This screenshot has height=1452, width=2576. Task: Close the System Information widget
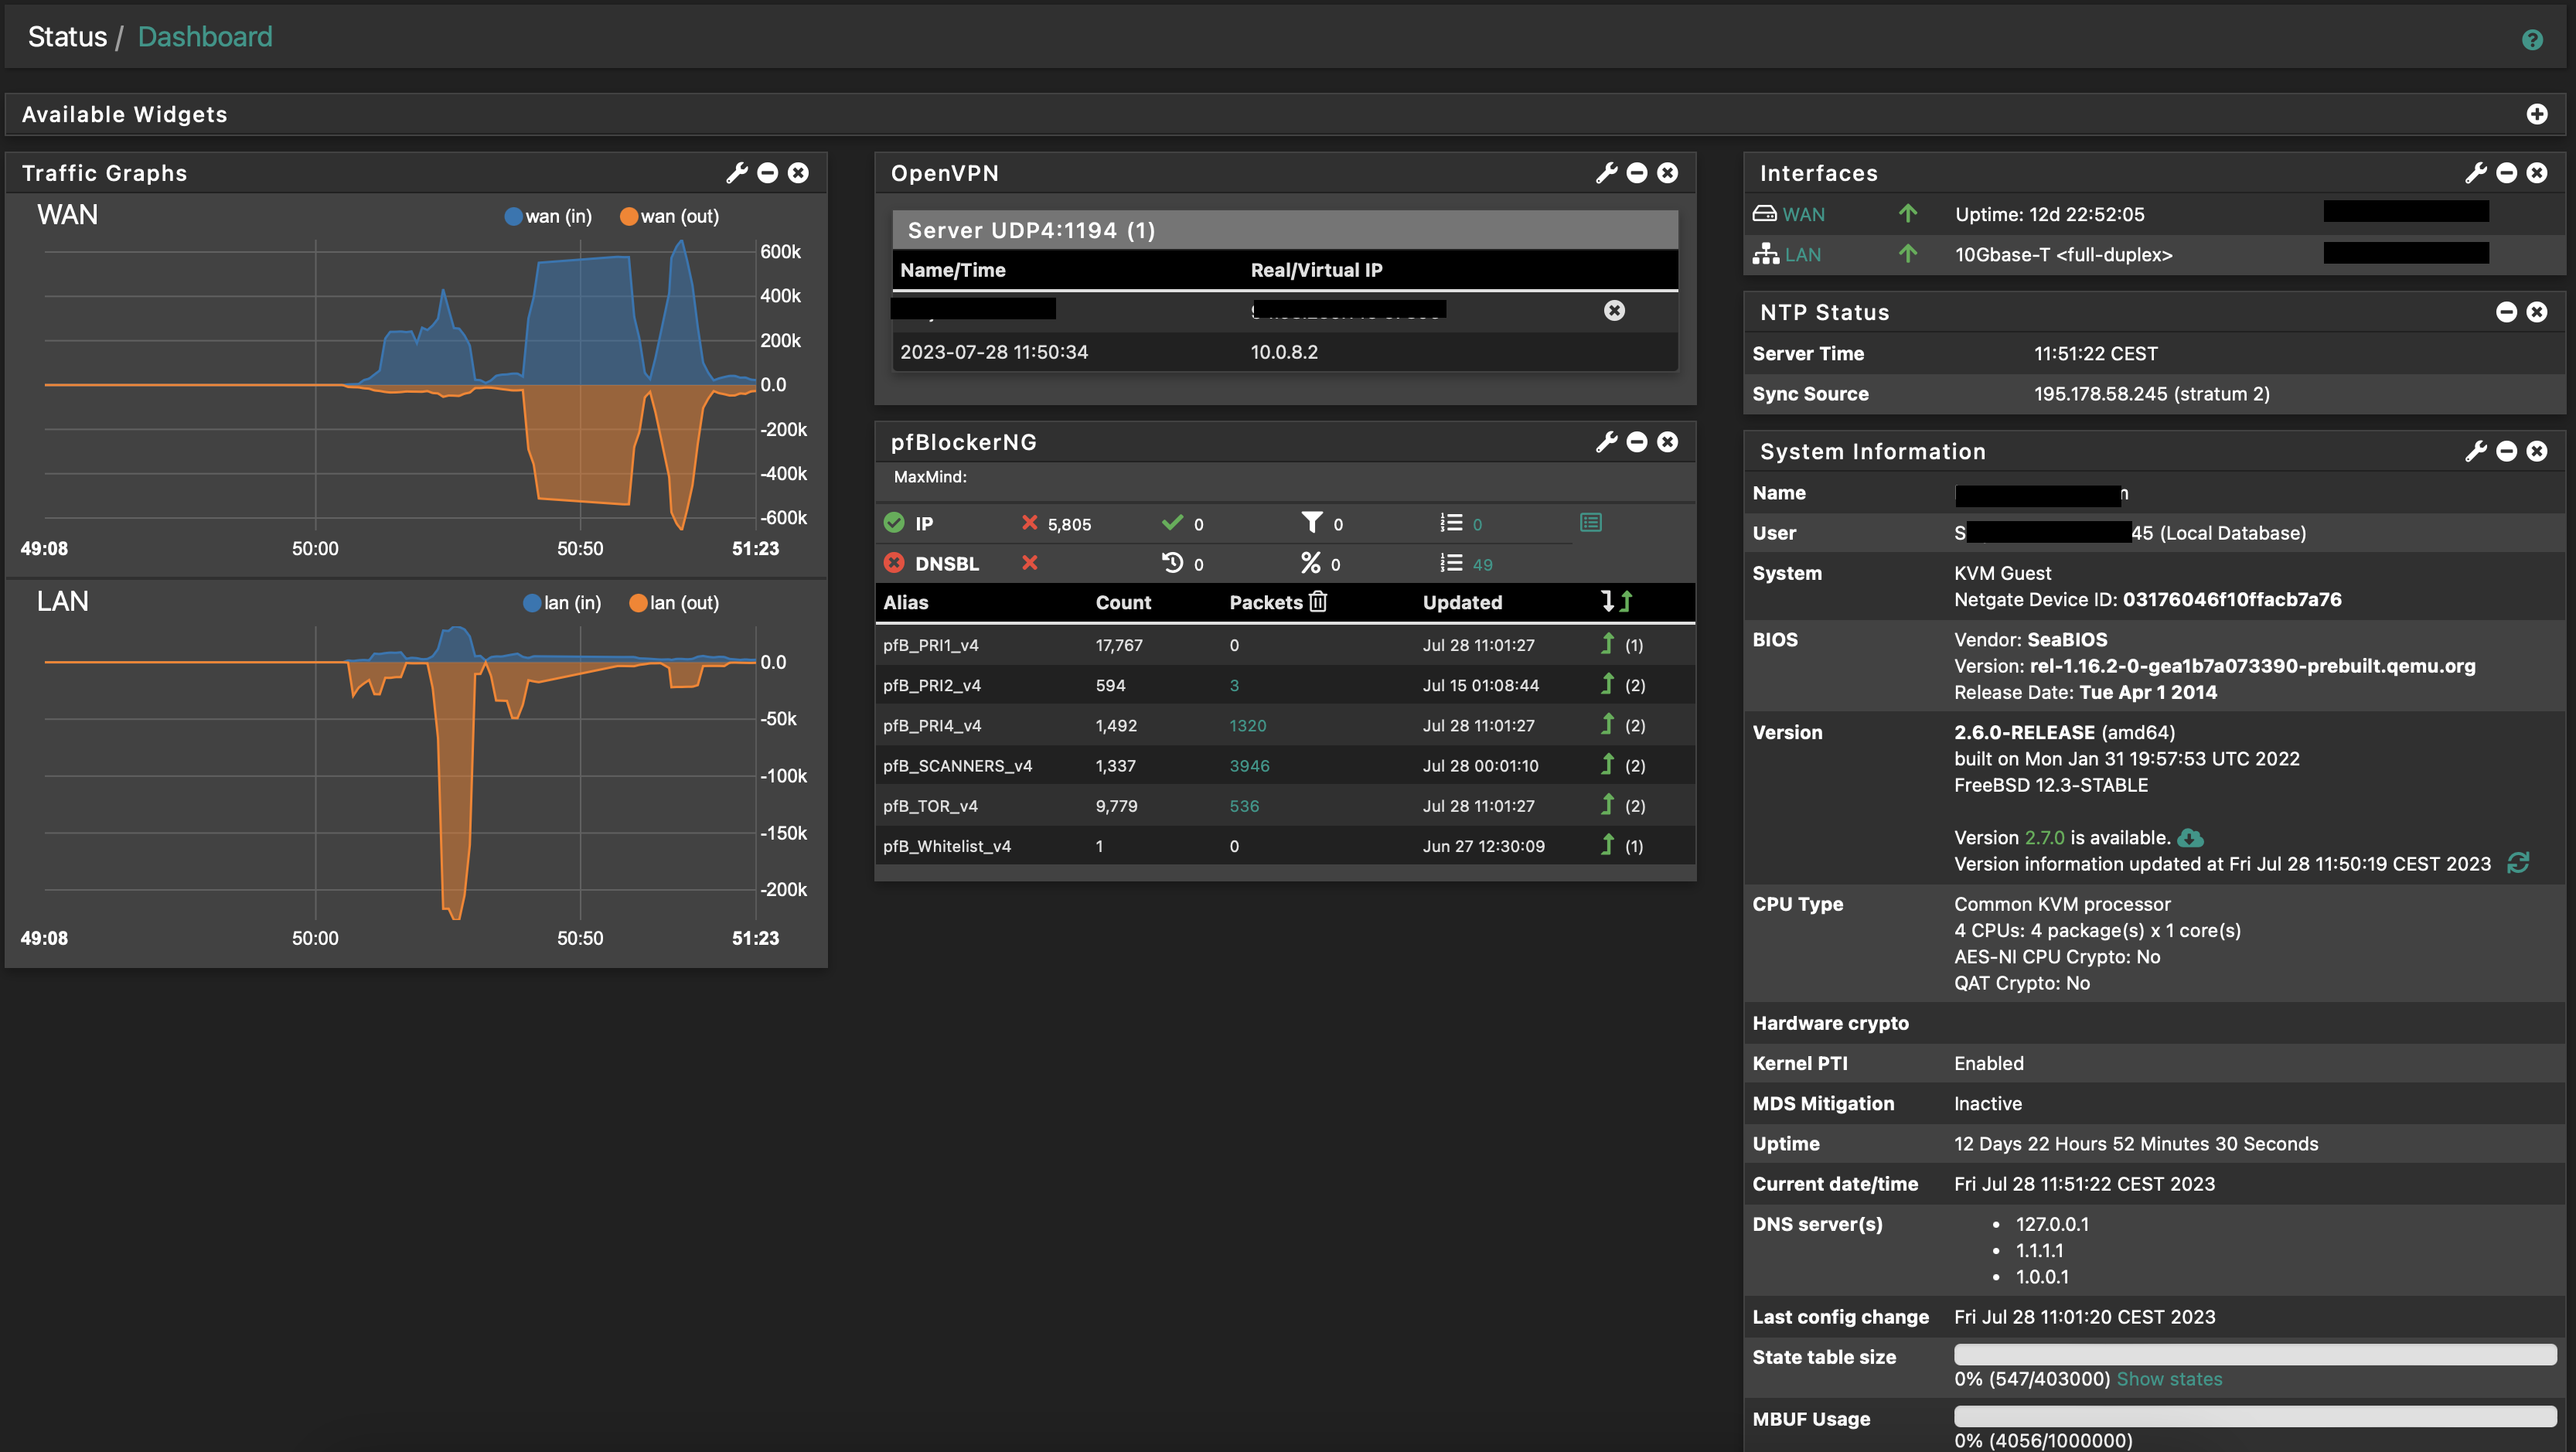point(2537,451)
